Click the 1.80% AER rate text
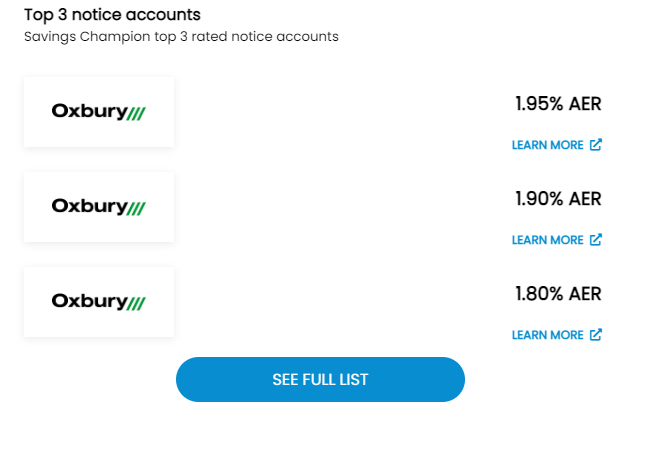Screen dimensions: 668x467 pyautogui.click(x=558, y=294)
